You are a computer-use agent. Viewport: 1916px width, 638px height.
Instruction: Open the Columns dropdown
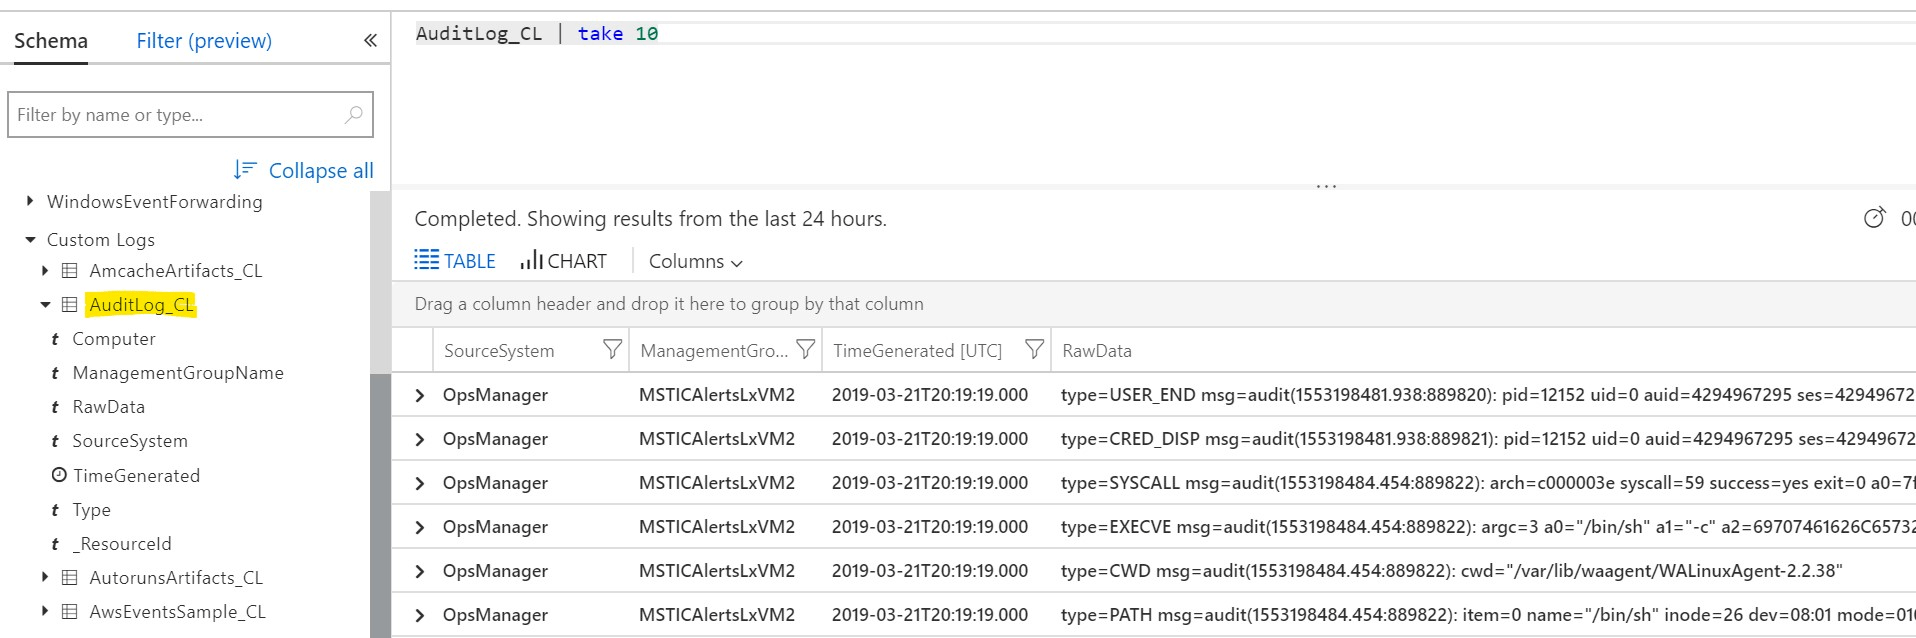[696, 261]
